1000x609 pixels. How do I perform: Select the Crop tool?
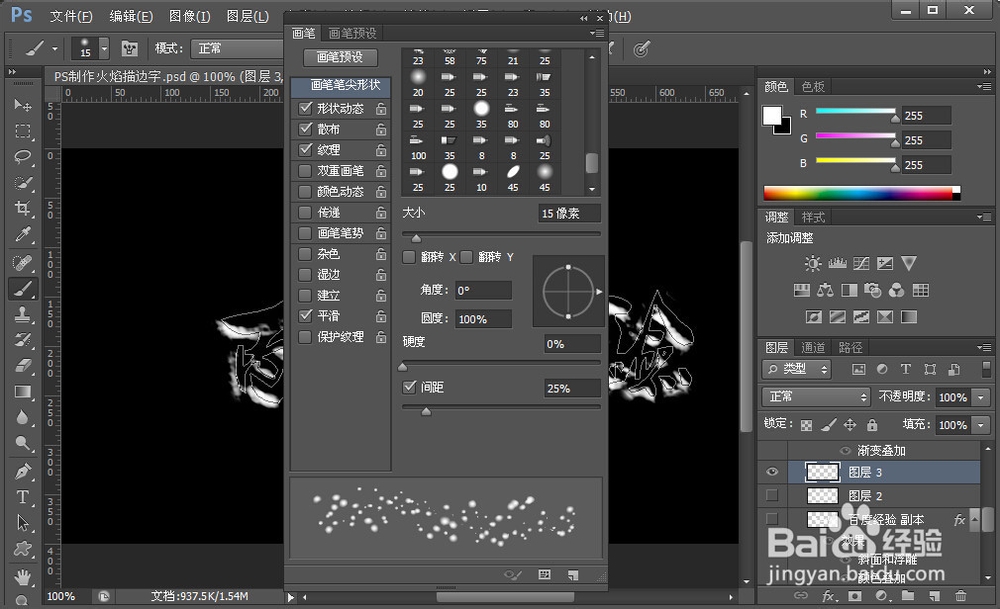23,209
